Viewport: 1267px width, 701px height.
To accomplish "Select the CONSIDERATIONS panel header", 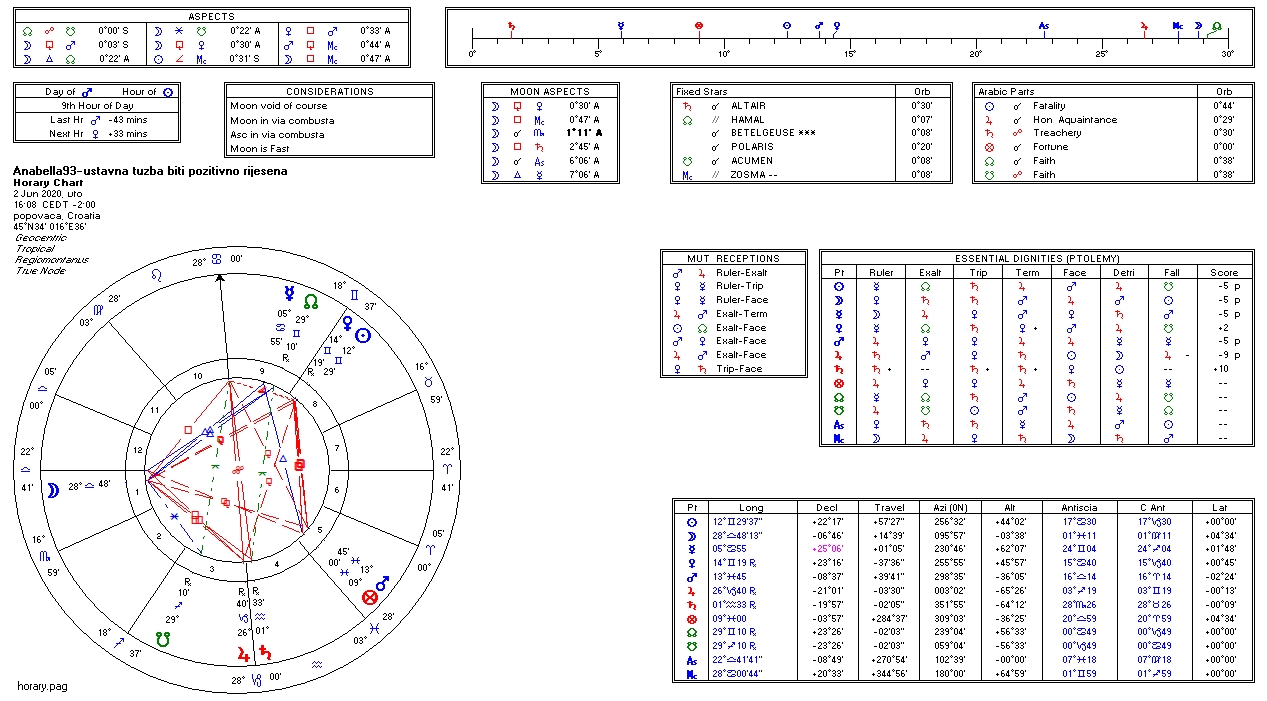I will [x=329, y=91].
